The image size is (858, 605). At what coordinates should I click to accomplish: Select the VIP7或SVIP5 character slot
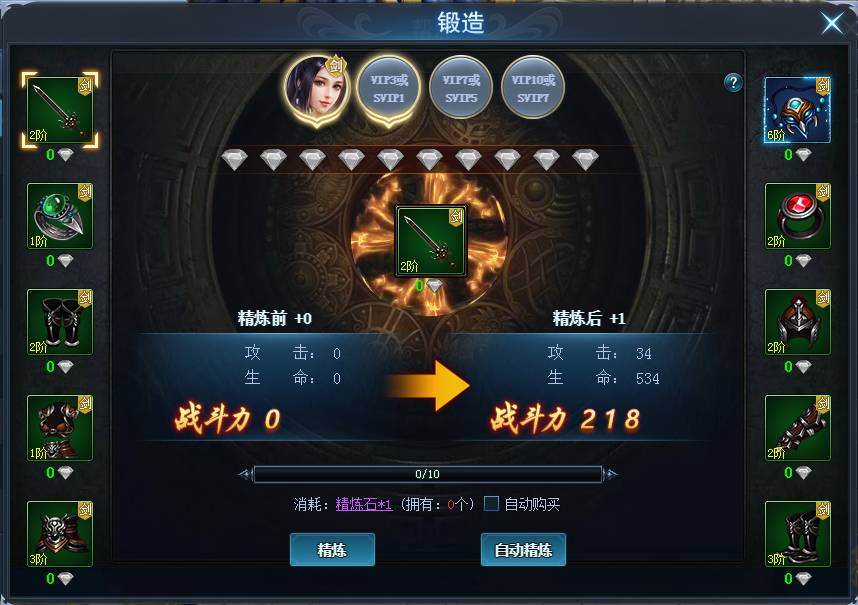click(x=461, y=88)
